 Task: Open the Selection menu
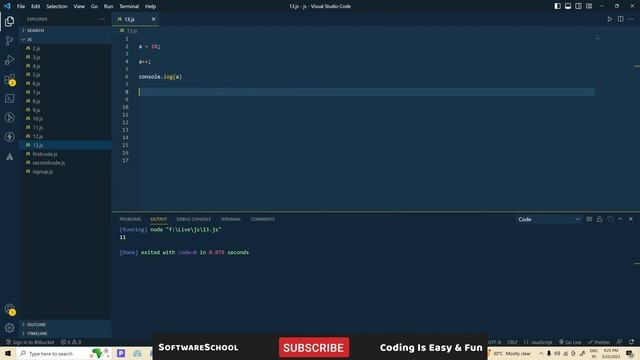[57, 6]
